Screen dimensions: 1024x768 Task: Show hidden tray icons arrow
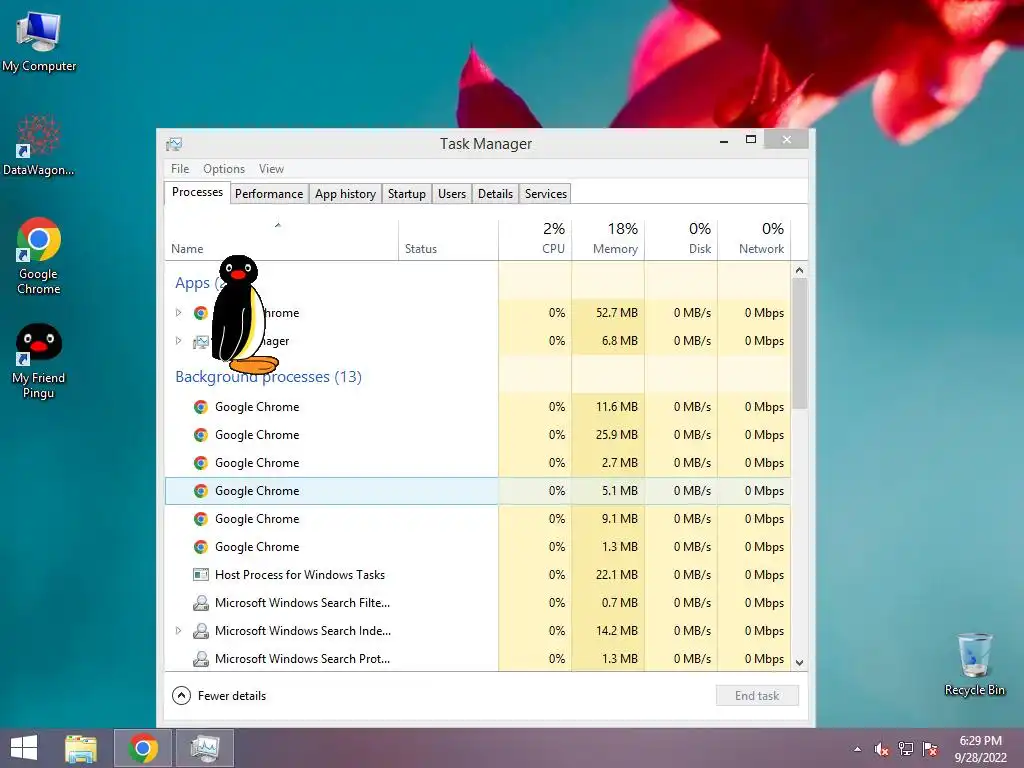click(x=857, y=749)
